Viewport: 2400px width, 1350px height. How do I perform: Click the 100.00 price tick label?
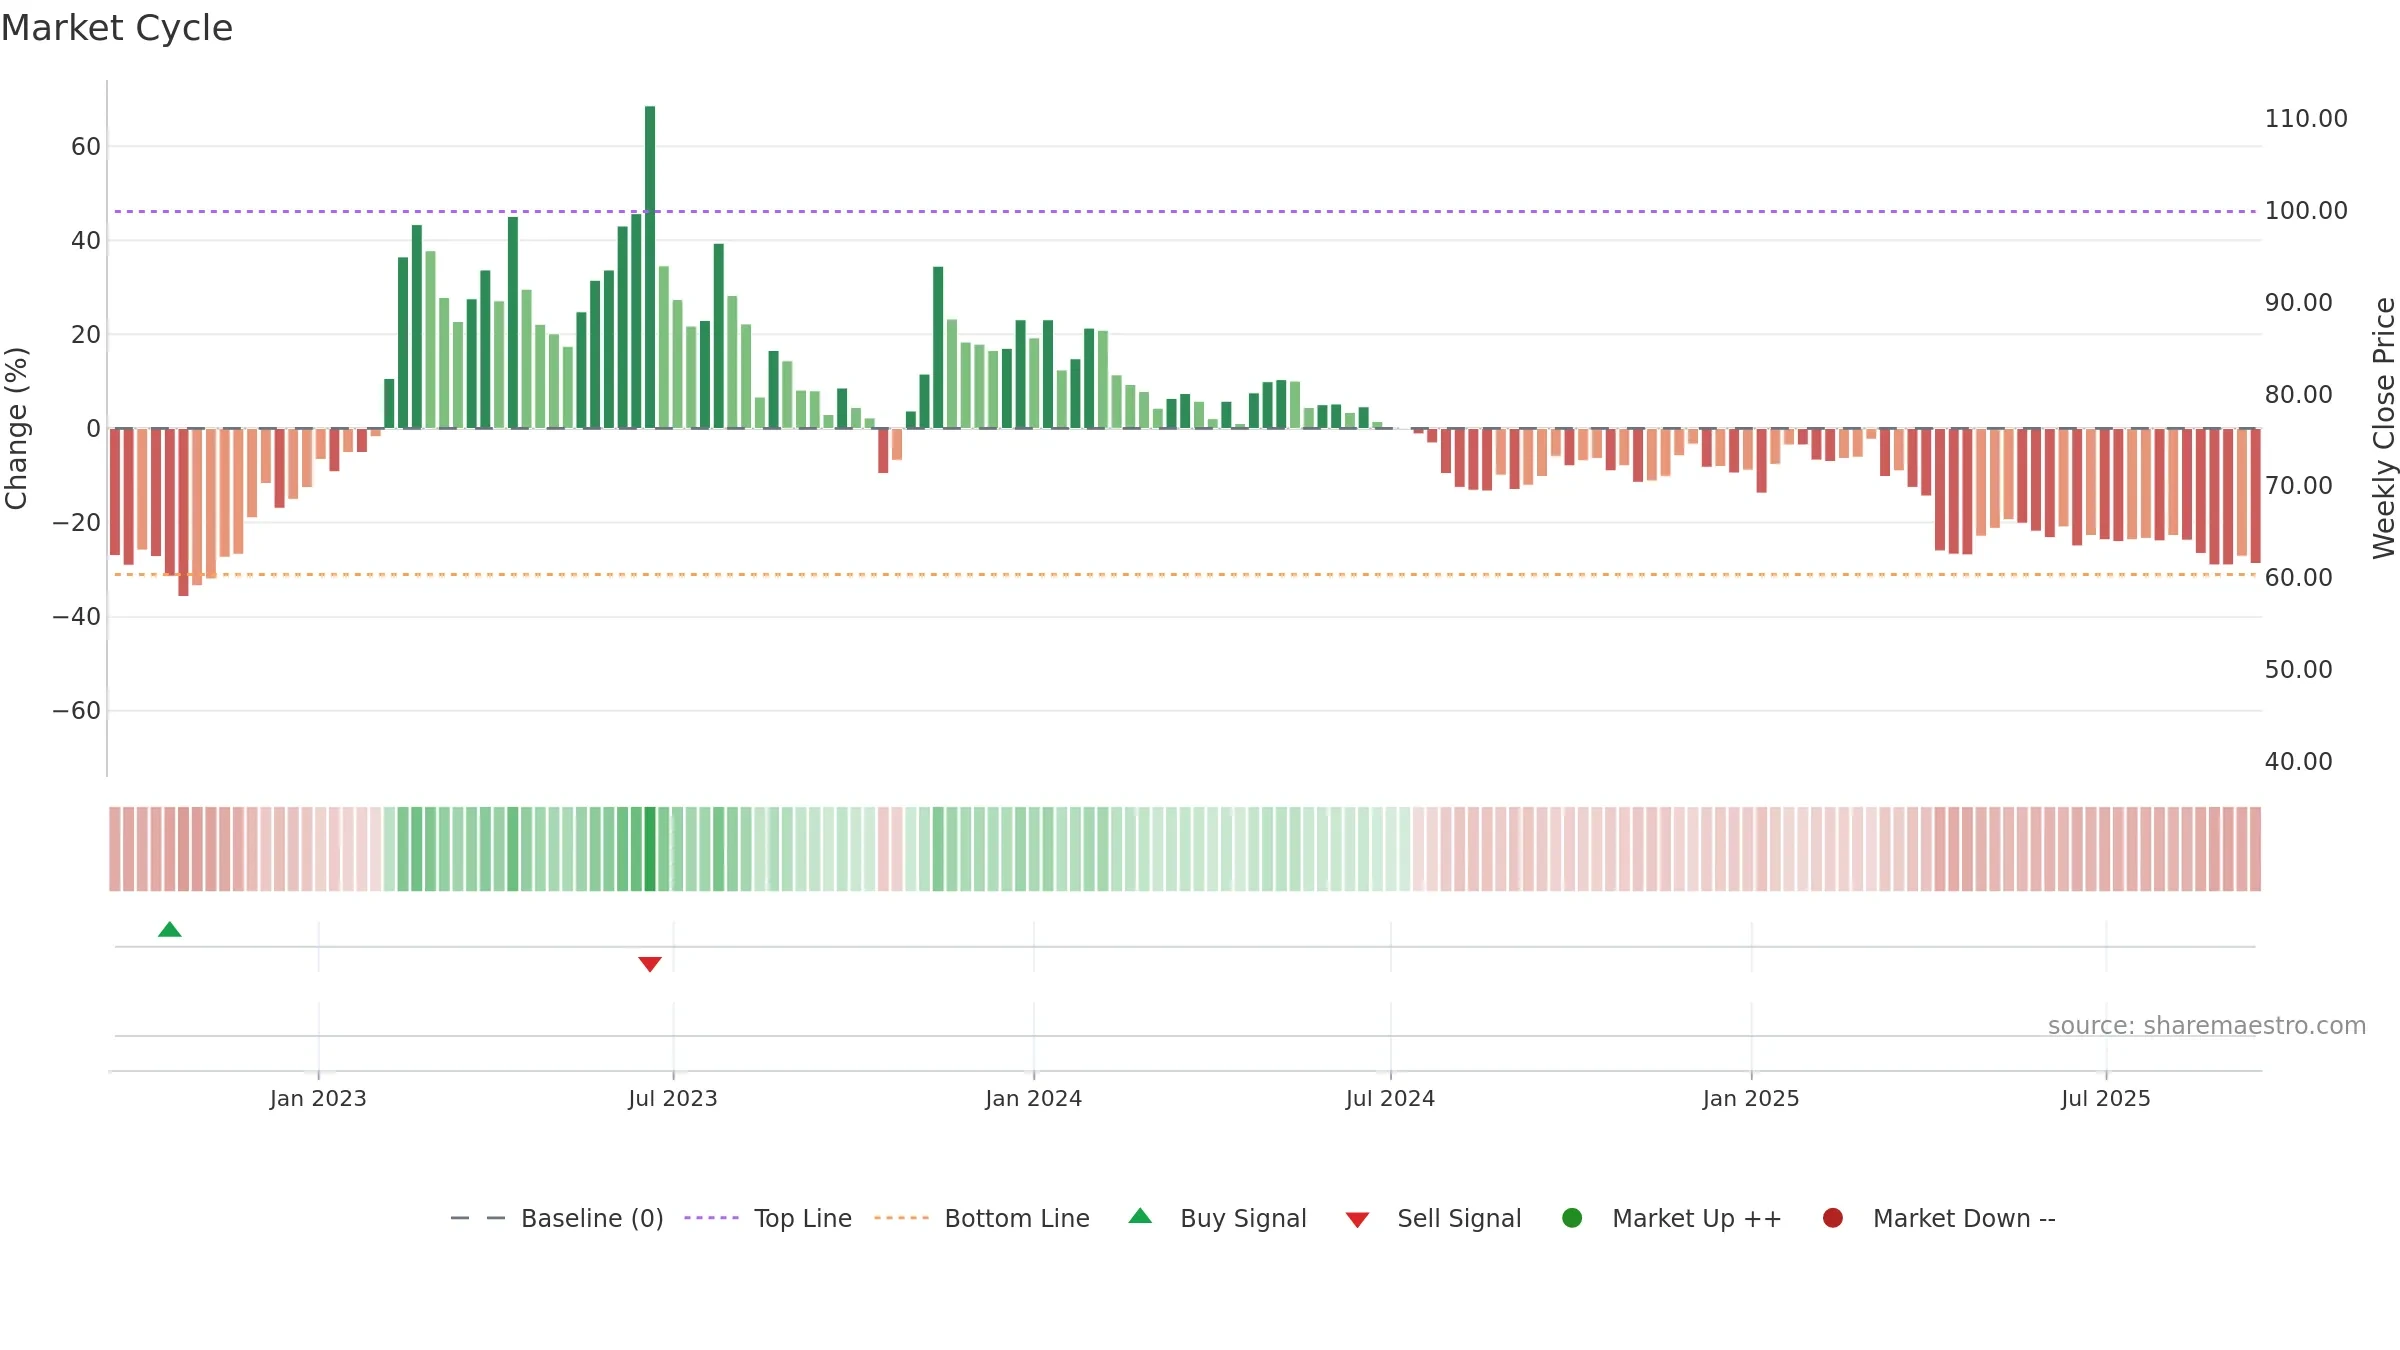pos(2306,211)
